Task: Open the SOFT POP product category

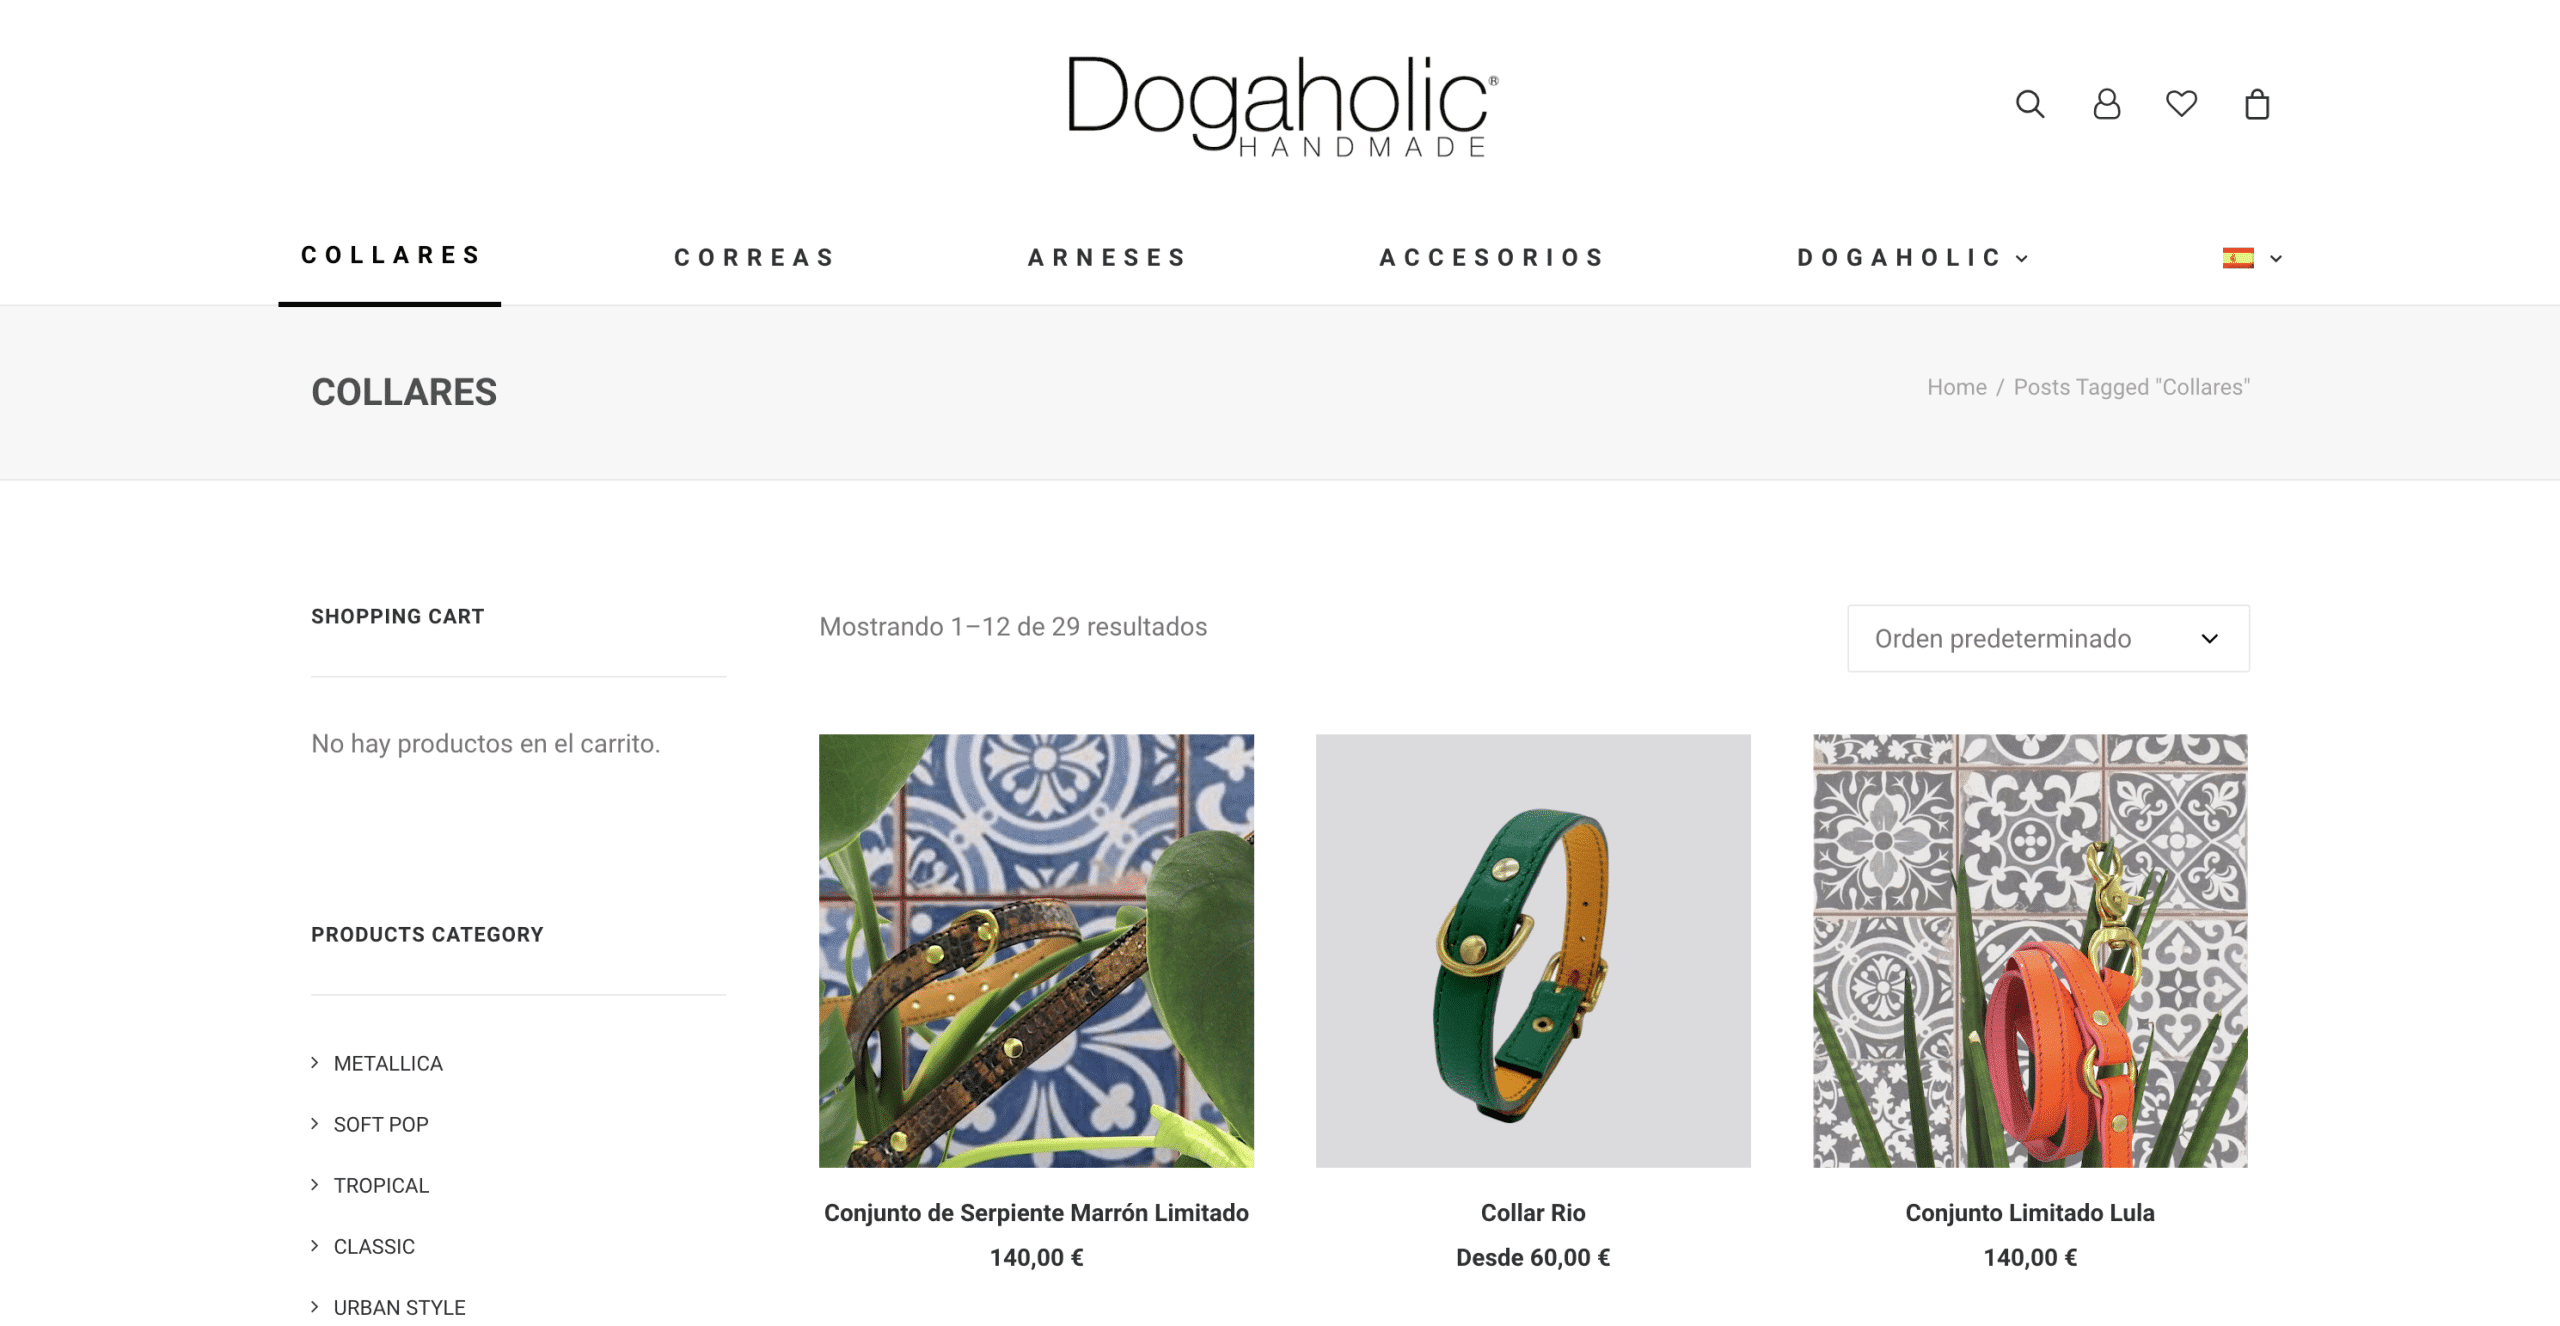Action: [x=381, y=1124]
